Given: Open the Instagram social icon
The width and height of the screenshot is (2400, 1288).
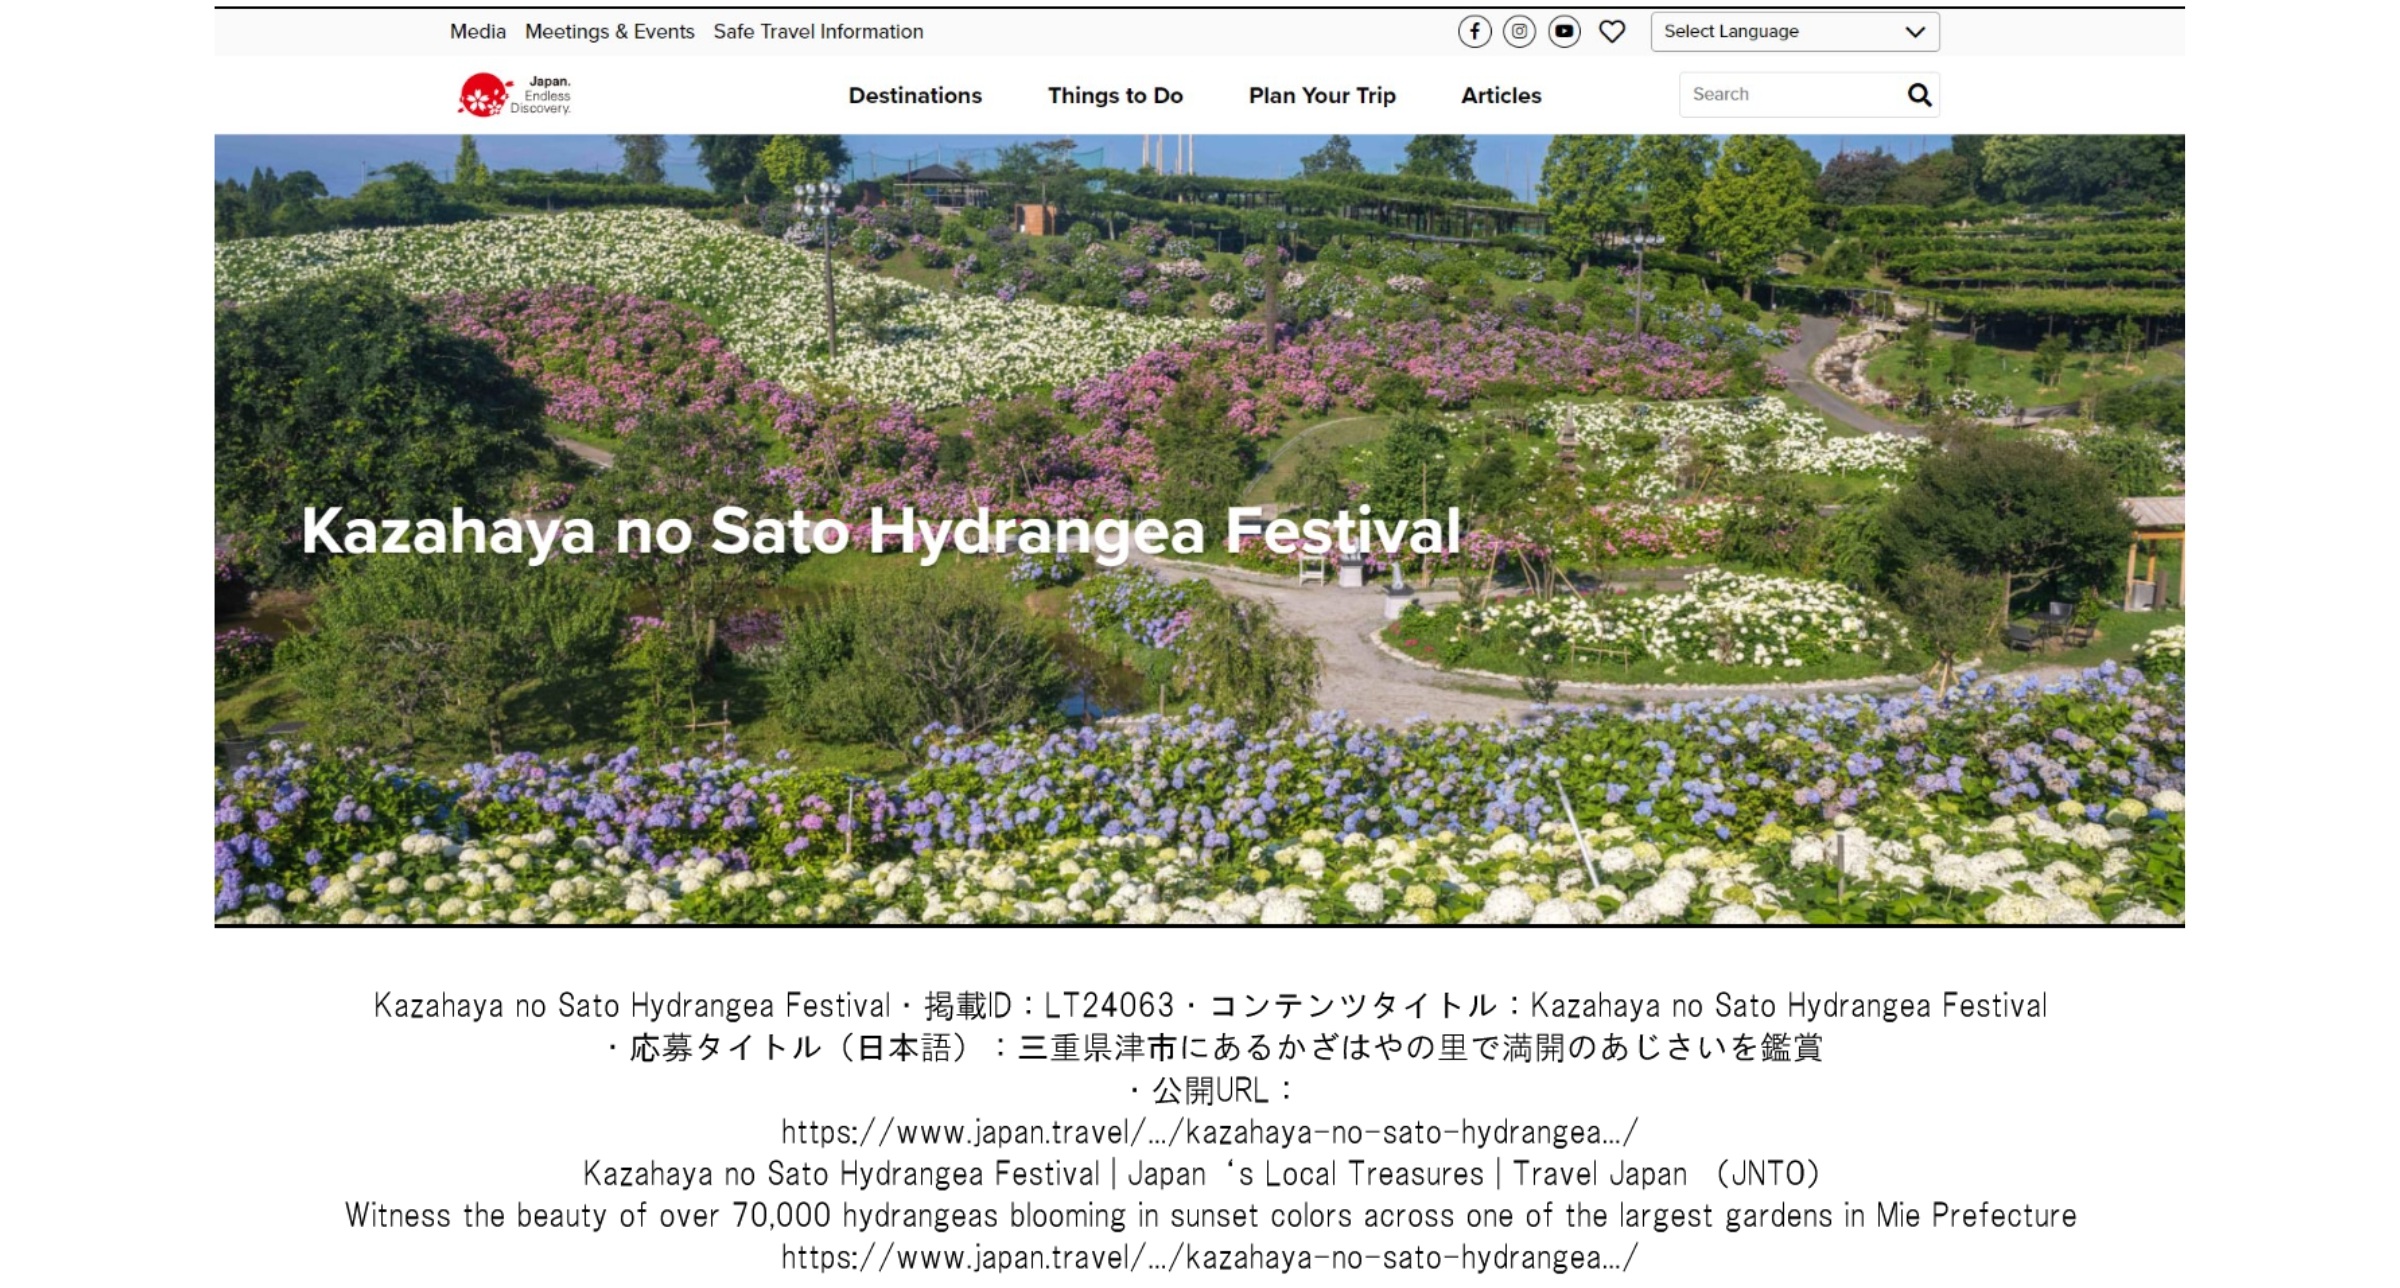Looking at the screenshot, I should [x=1519, y=31].
